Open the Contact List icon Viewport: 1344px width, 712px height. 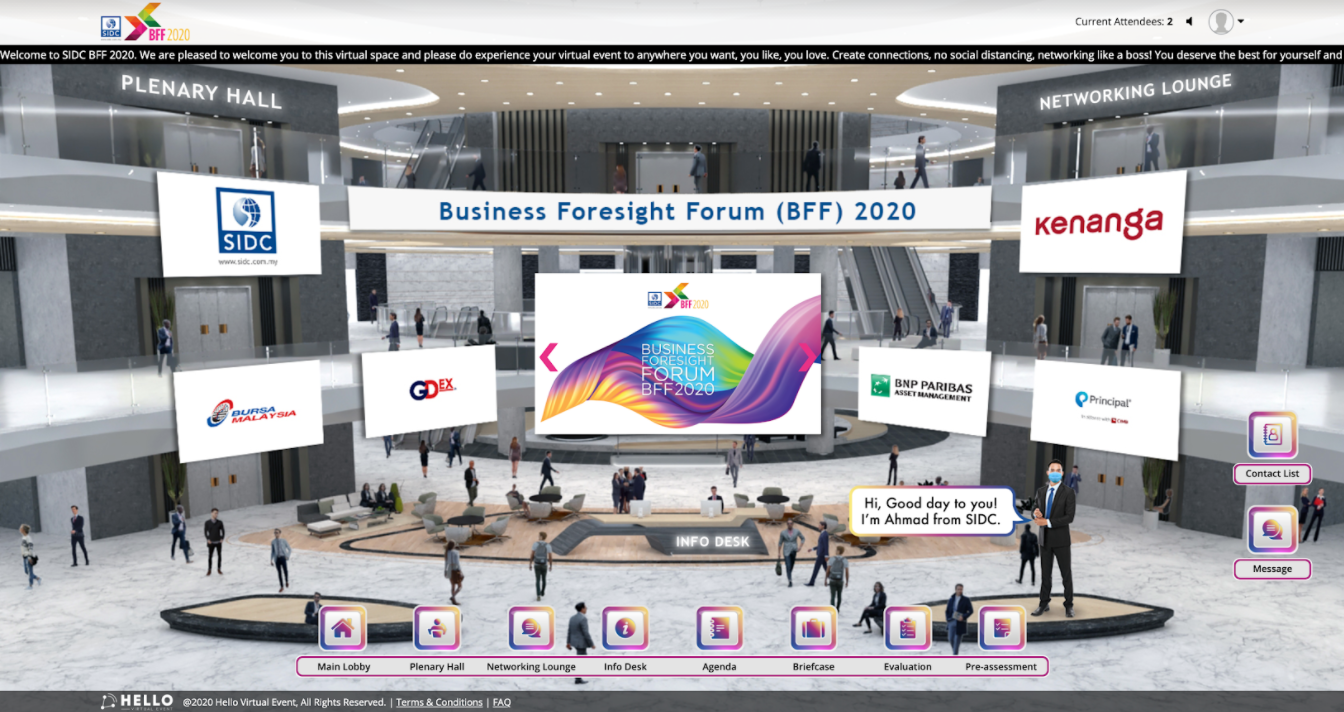(1272, 436)
